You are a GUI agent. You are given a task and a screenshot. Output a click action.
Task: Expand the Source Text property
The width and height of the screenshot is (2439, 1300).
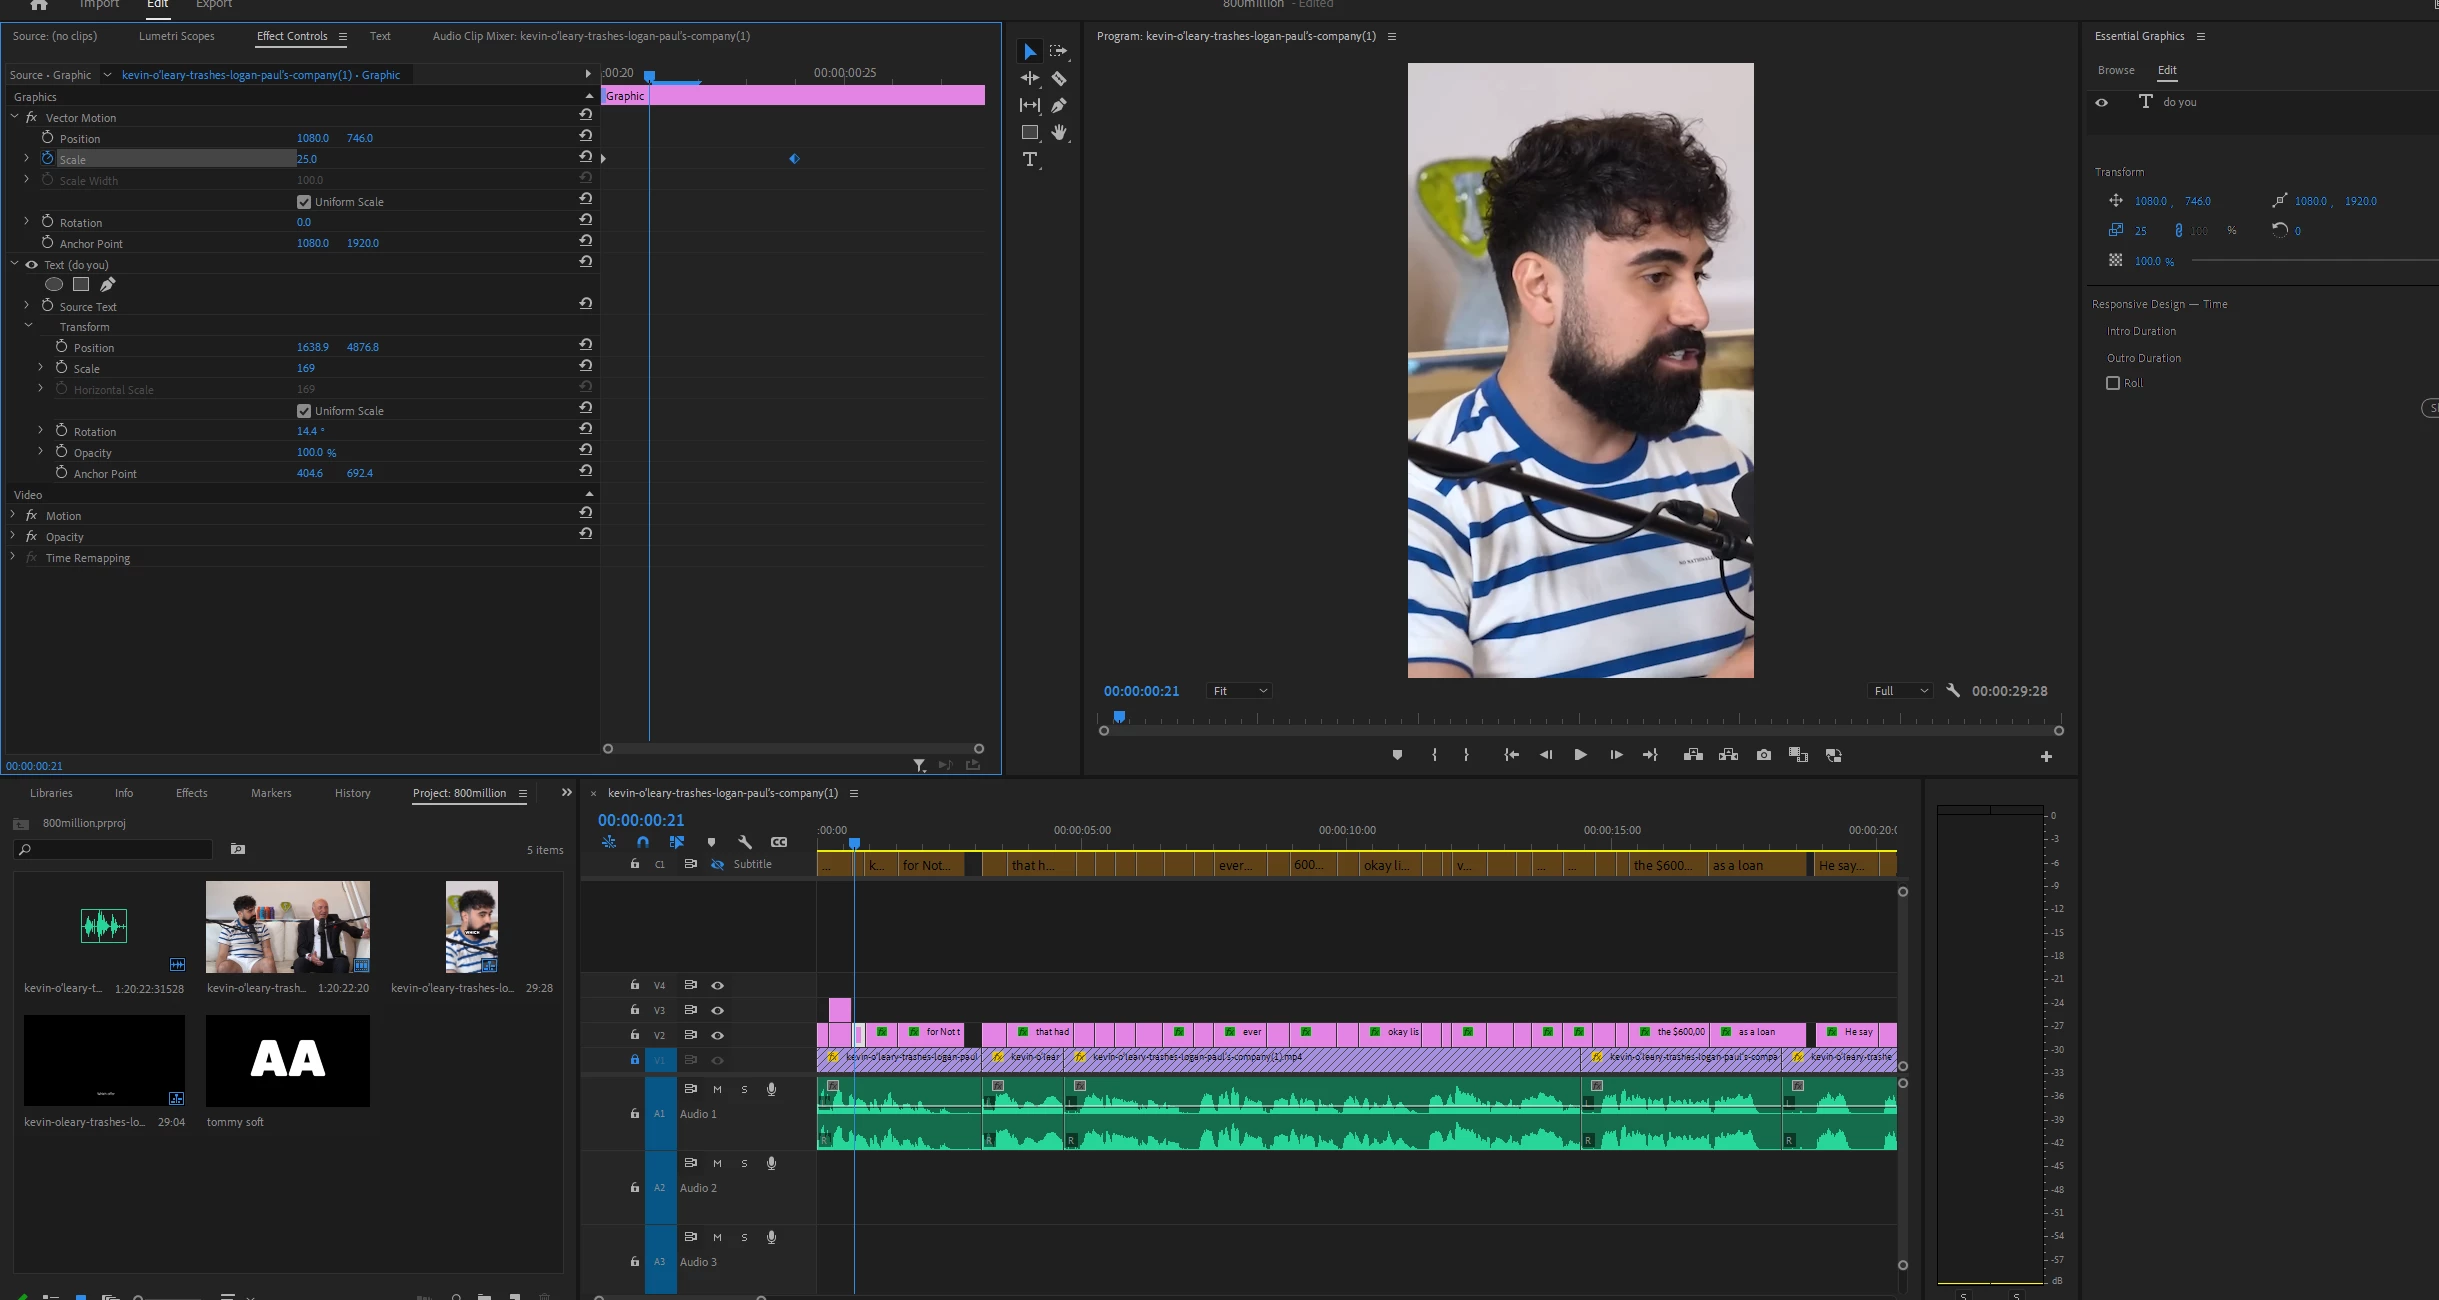click(x=27, y=306)
